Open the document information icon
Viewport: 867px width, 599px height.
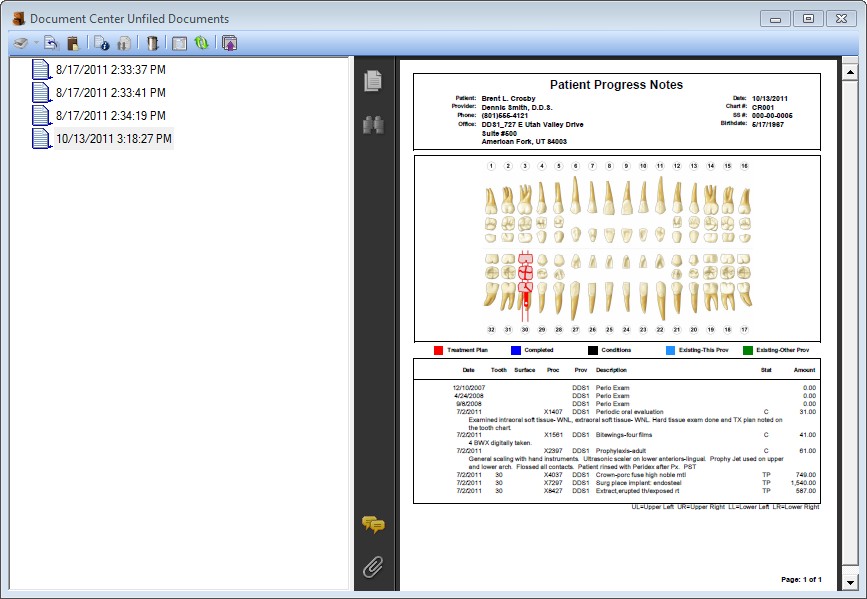click(x=101, y=44)
